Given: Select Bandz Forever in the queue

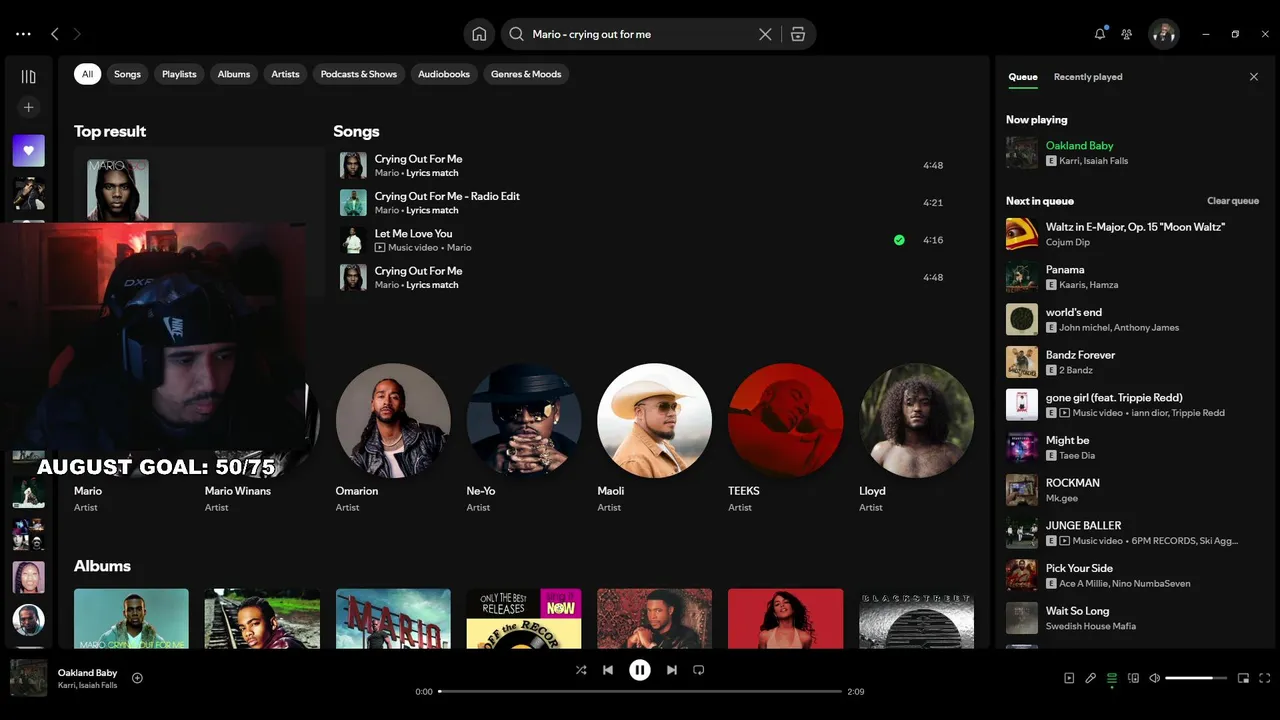Looking at the screenshot, I should tap(1133, 362).
